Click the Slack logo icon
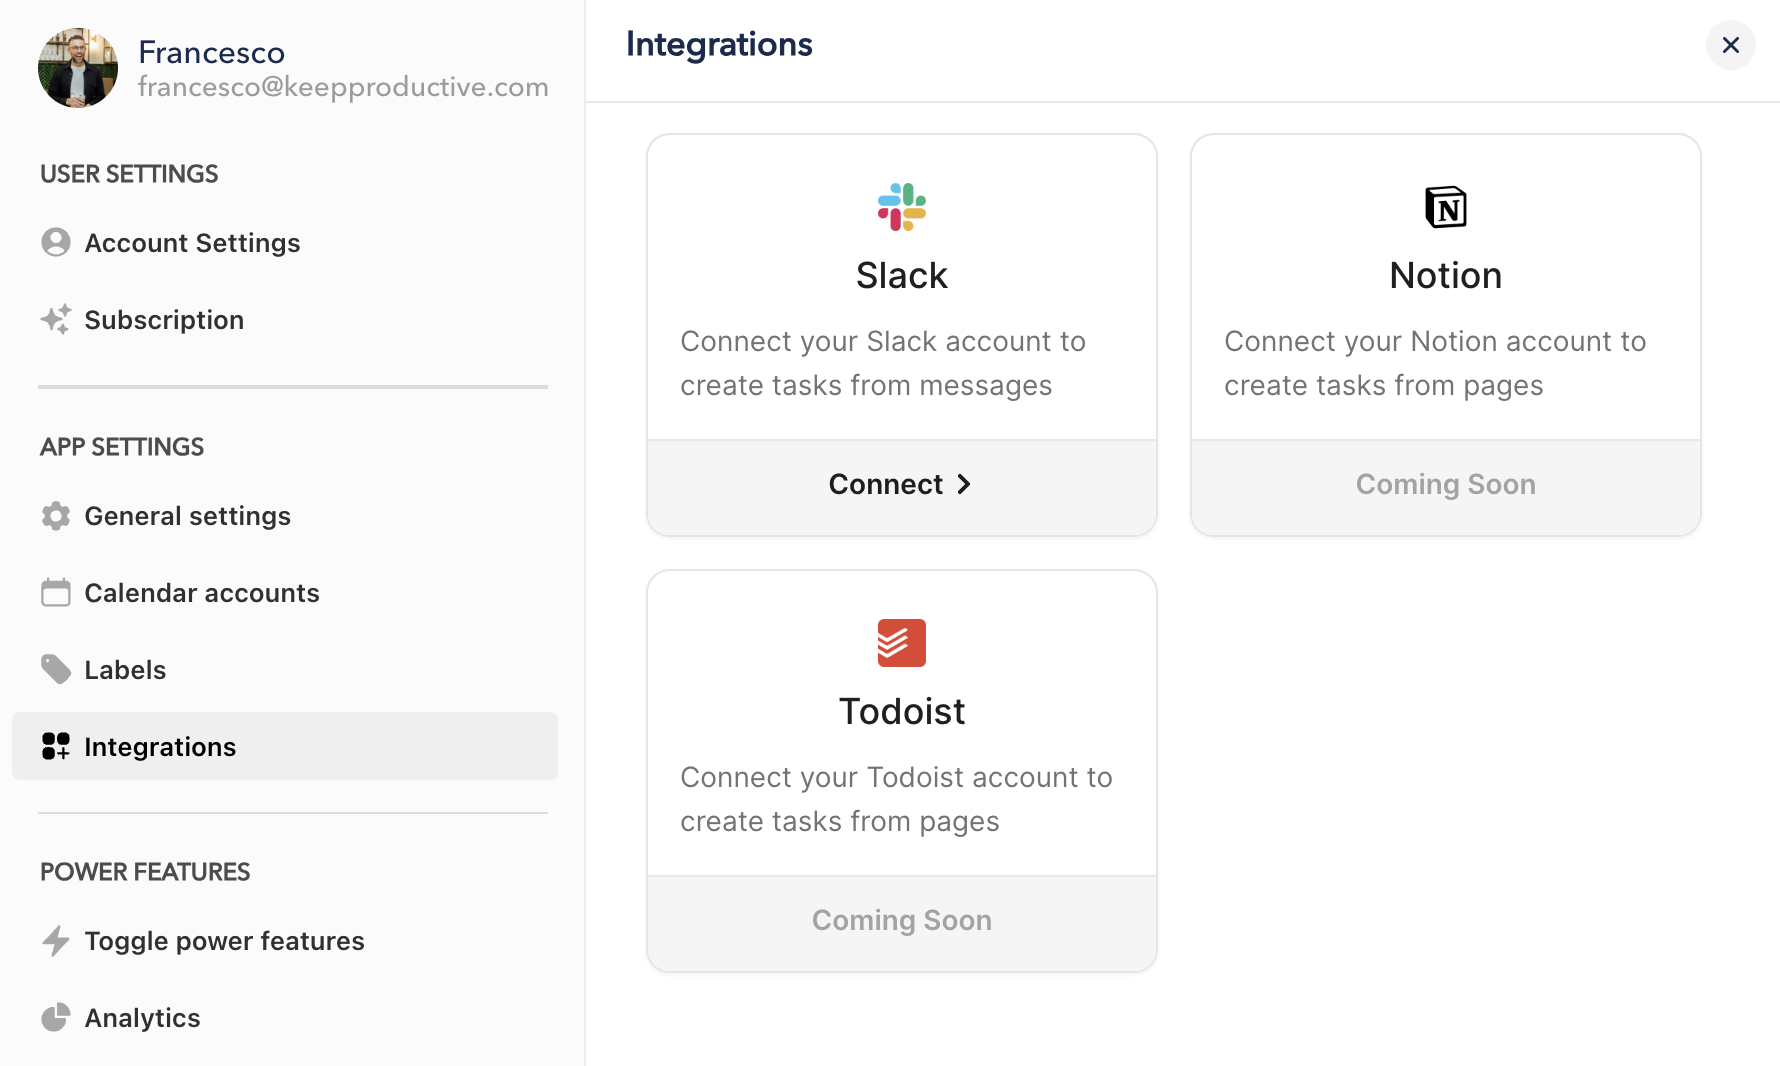Image resolution: width=1780 pixels, height=1066 pixels. tap(901, 207)
